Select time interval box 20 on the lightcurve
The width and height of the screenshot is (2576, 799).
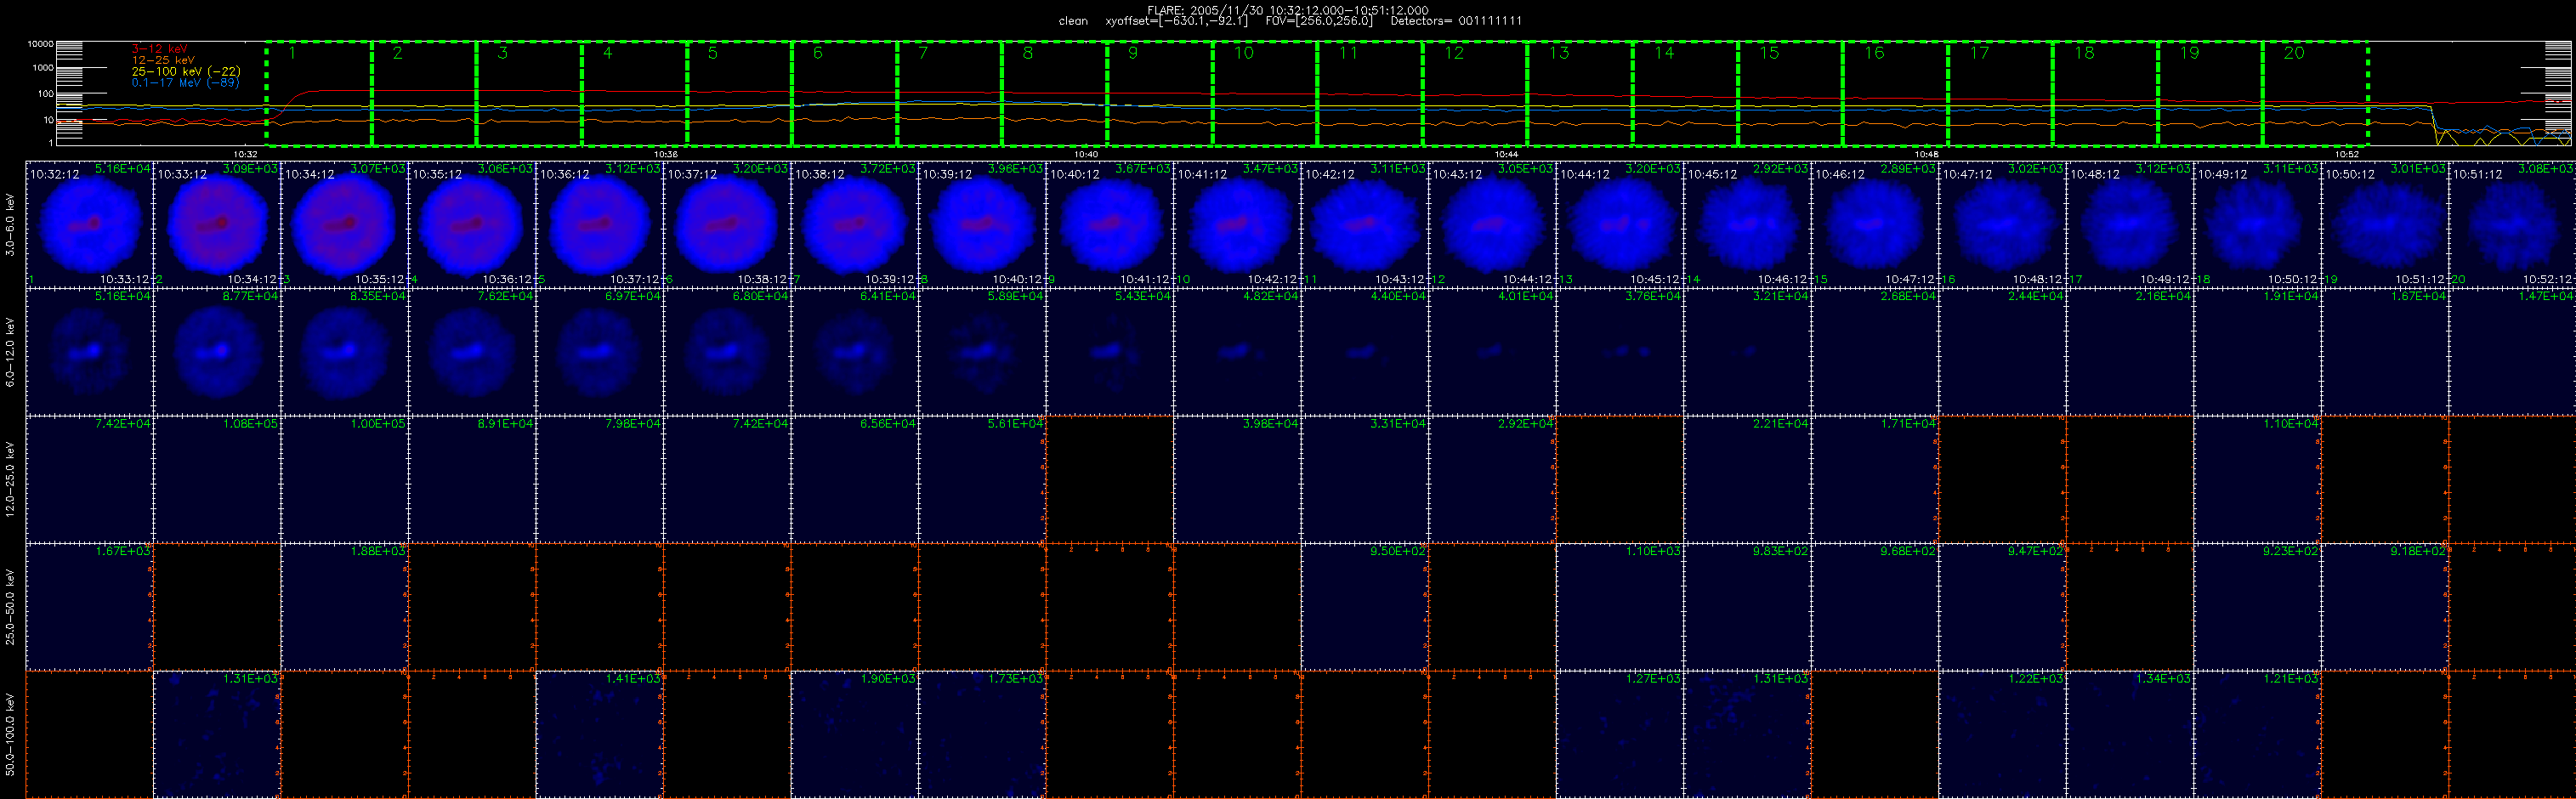[x=2315, y=93]
